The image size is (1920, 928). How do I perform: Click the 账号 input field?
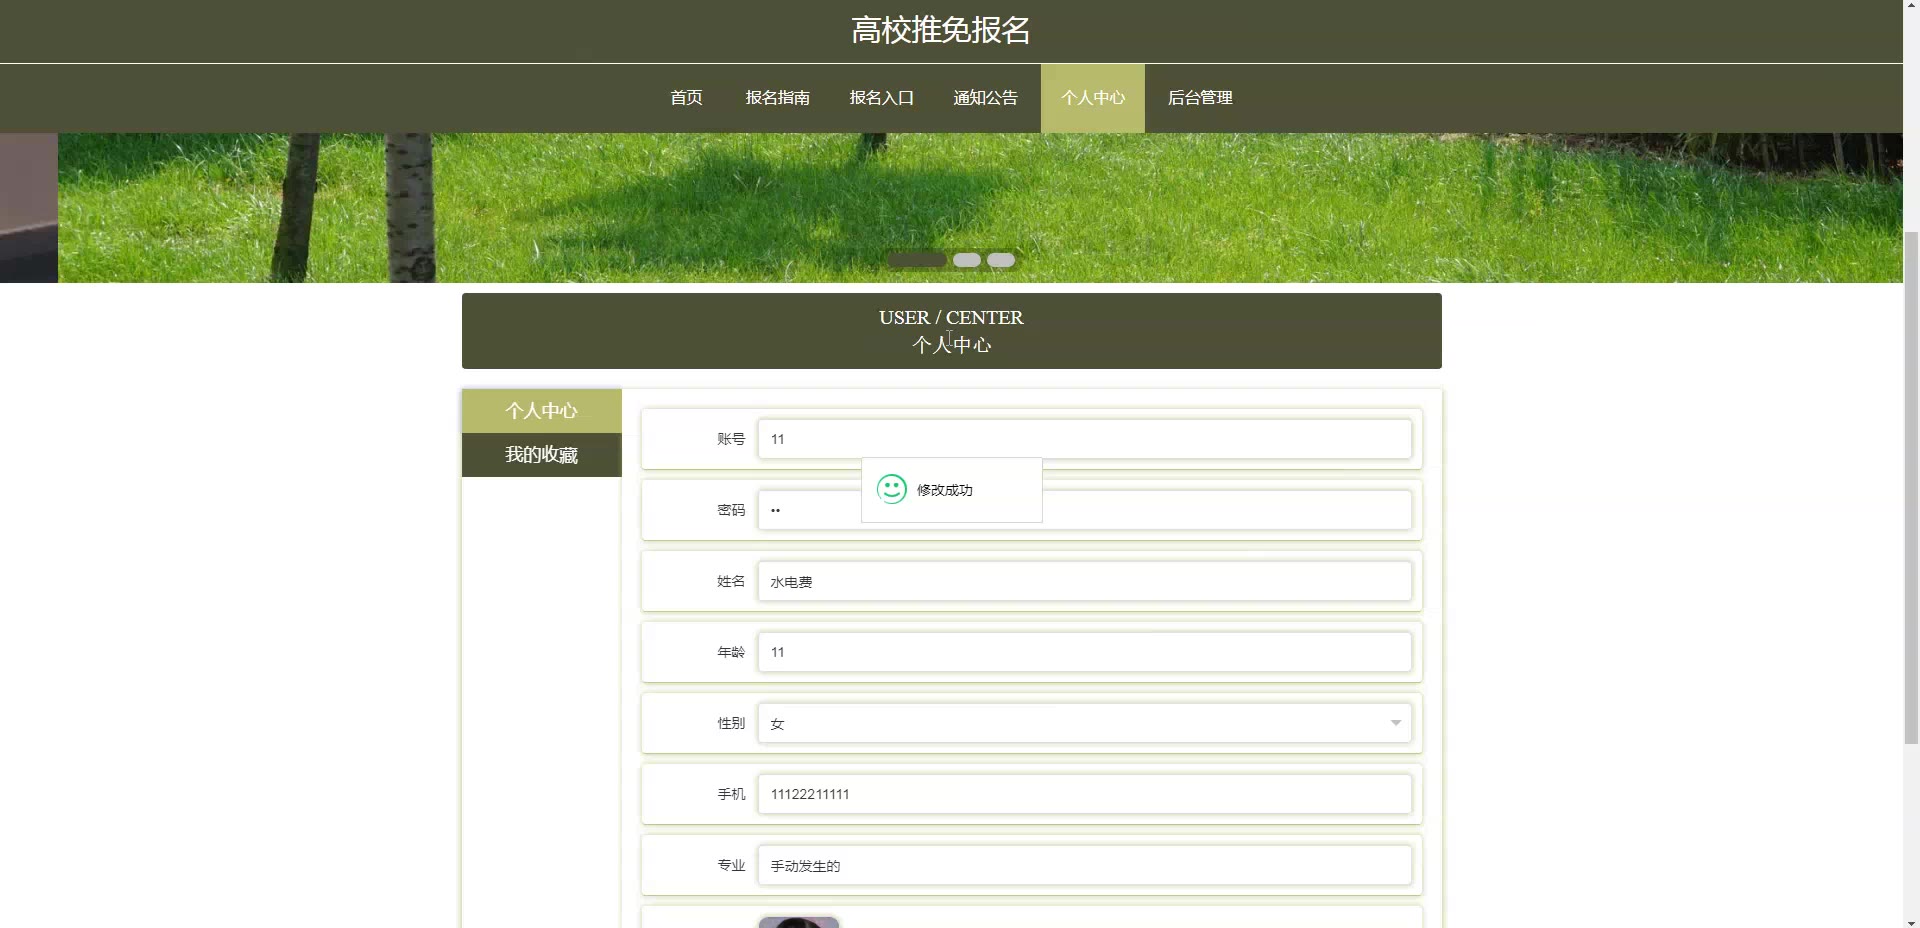(1084, 439)
